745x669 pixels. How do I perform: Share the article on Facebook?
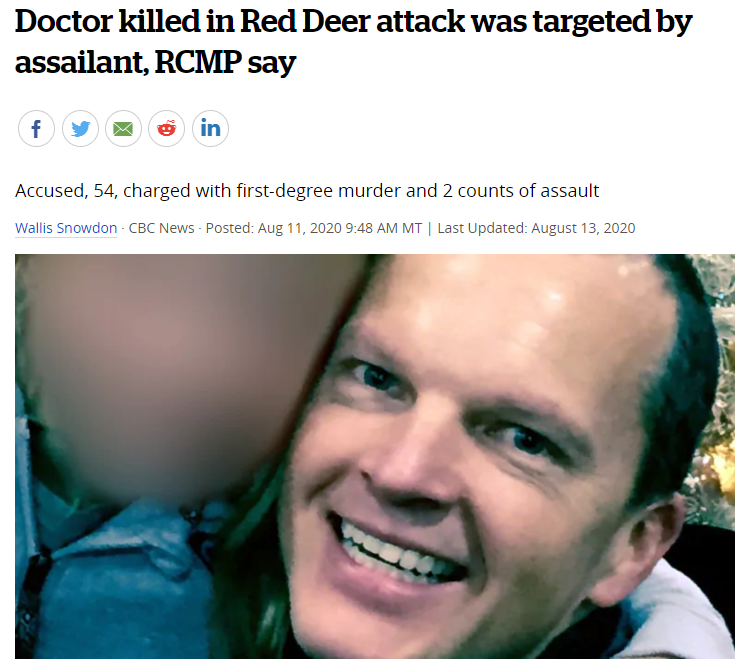[36, 128]
